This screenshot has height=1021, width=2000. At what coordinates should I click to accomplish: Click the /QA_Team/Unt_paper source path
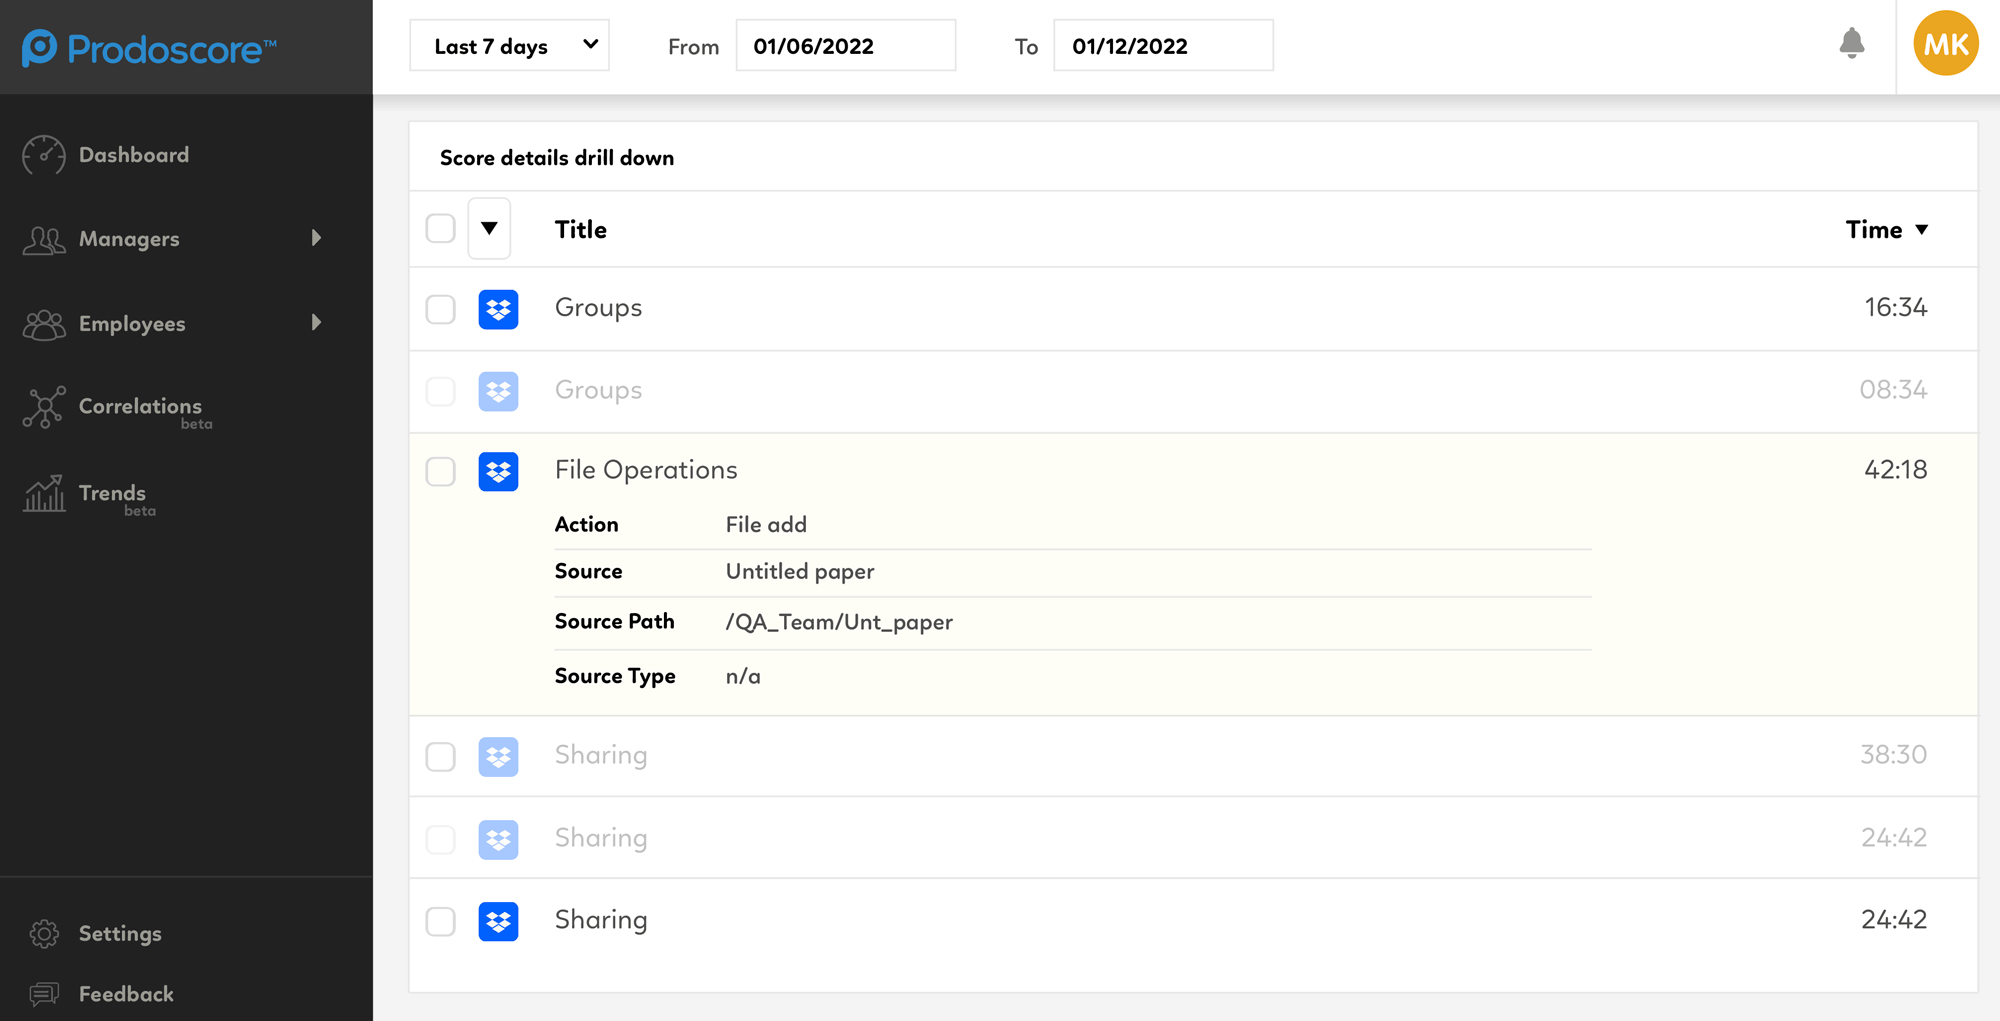pos(839,622)
